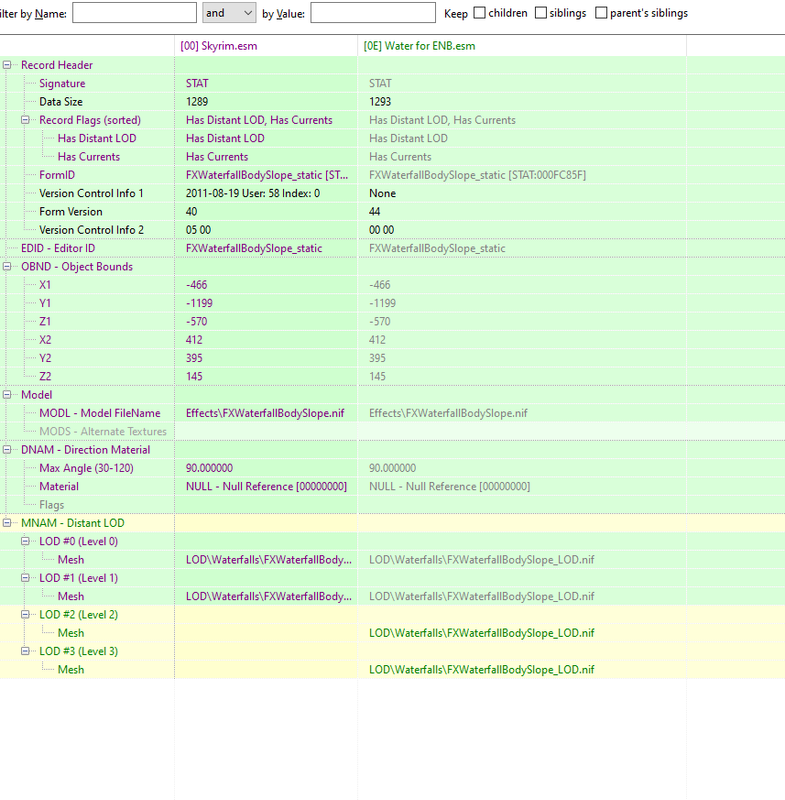Image resolution: width=785 pixels, height=800 pixels.
Task: Click the Mesh label under LOD #1
Action: (x=71, y=596)
